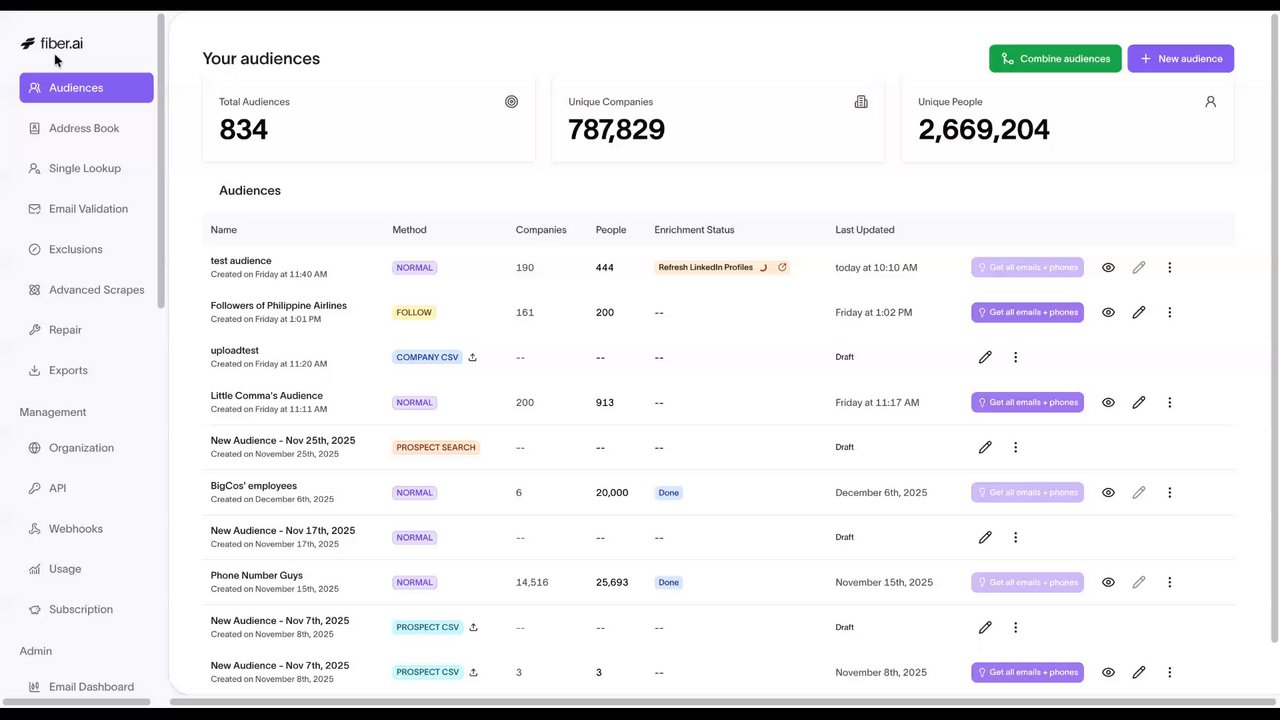Edit New Audience - Nov 25th draft
The width and height of the screenshot is (1280, 720).
(985, 447)
